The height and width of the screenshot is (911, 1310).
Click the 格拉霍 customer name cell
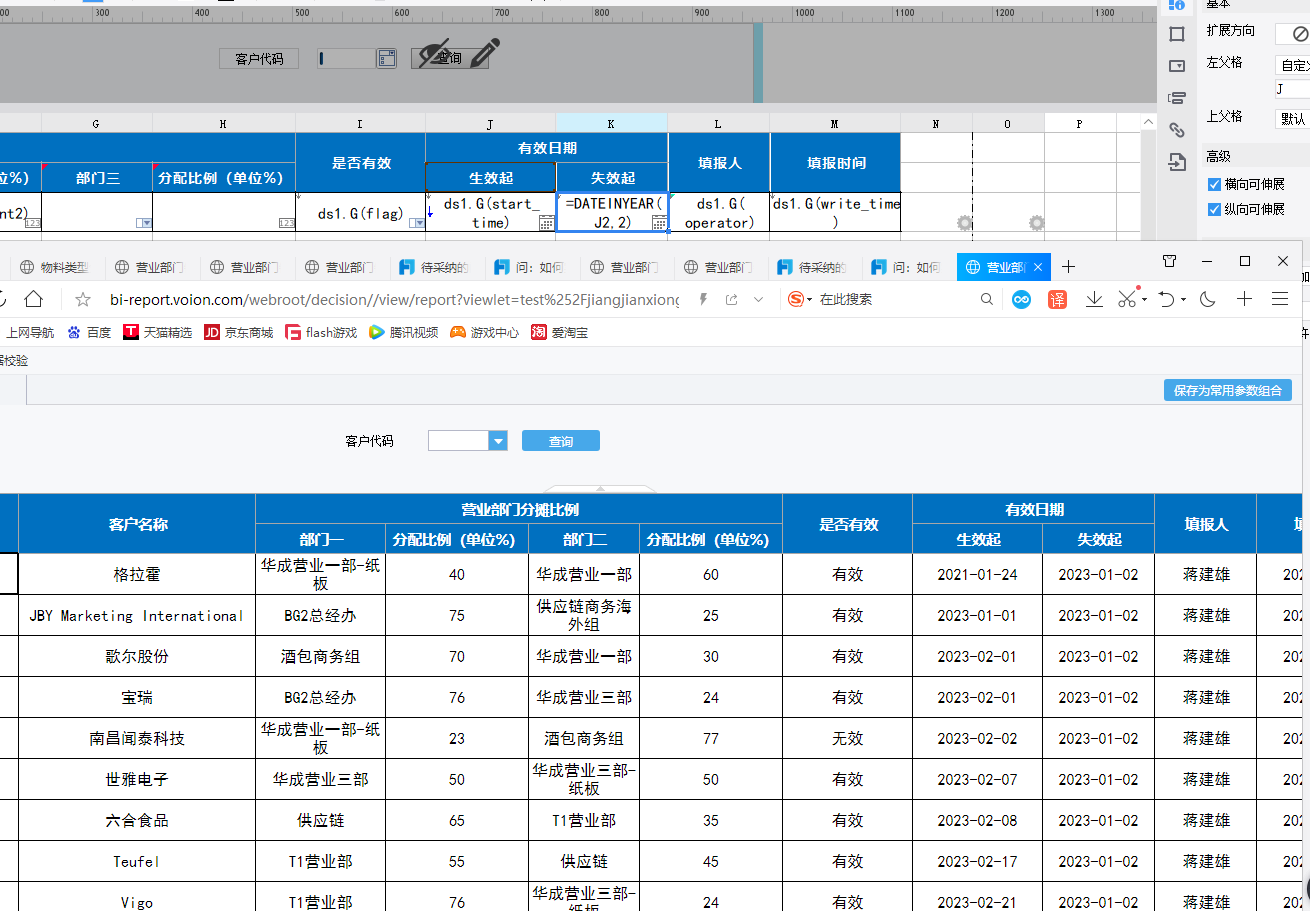[x=137, y=574]
